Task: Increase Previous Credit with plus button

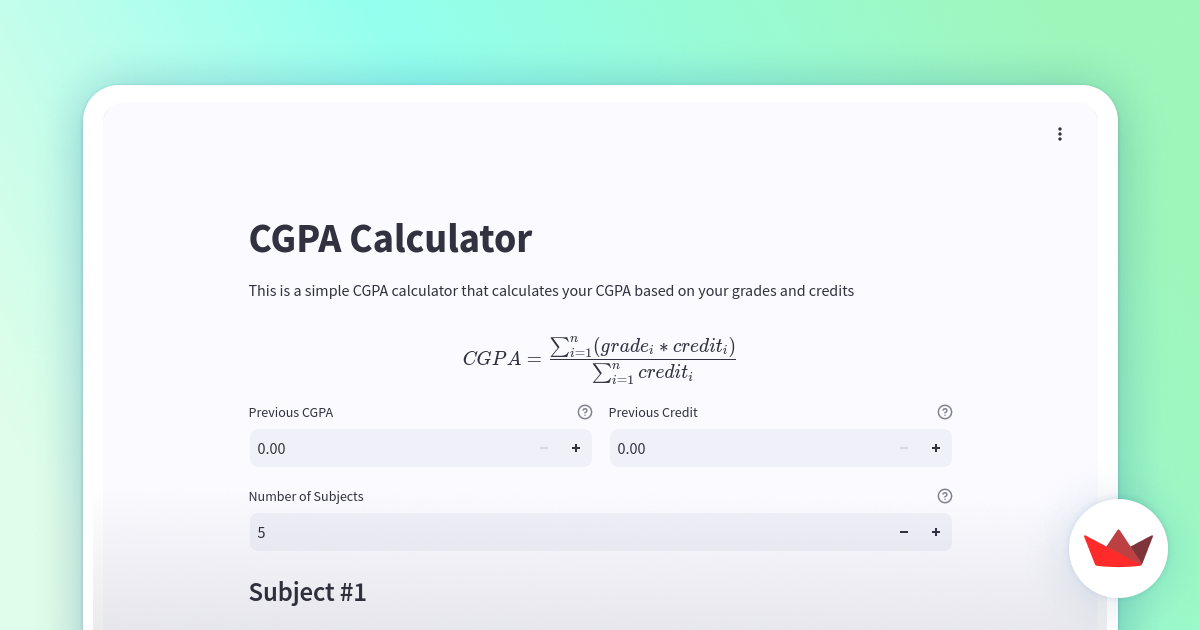Action: (x=936, y=448)
